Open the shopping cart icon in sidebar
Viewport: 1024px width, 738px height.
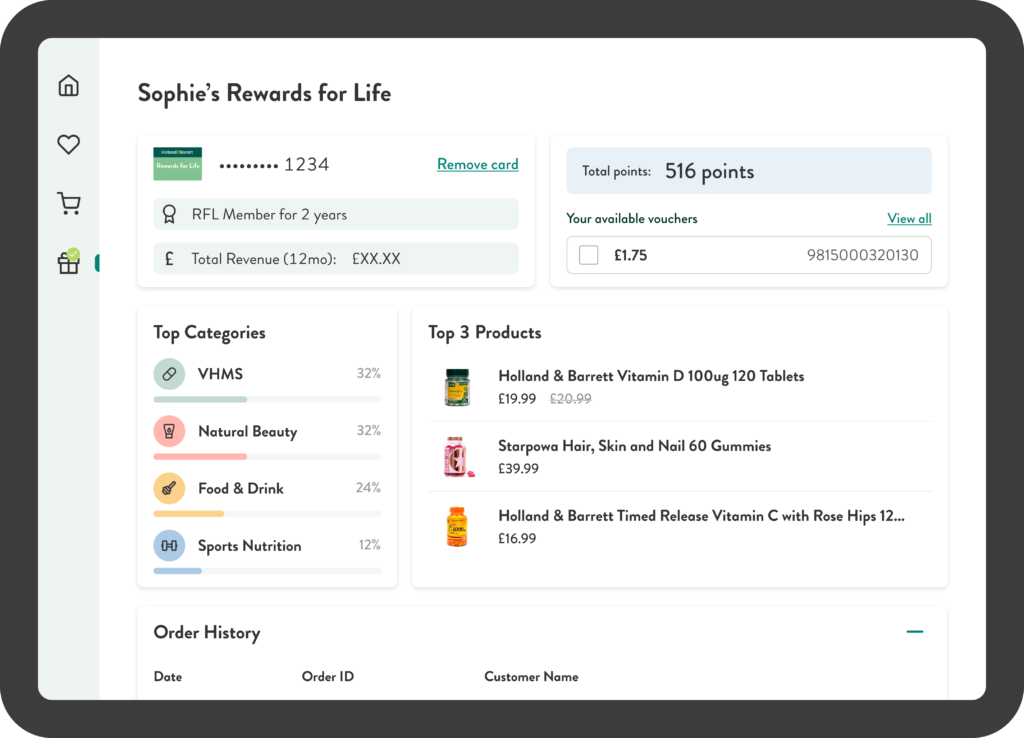tap(69, 203)
